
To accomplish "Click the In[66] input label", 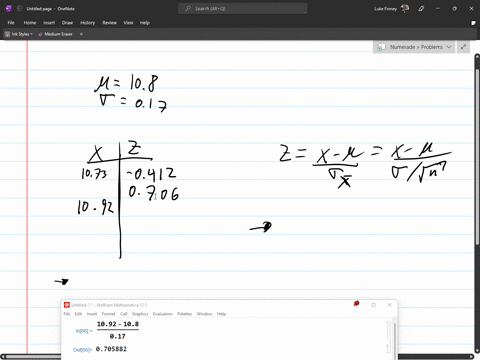I will coord(84,331).
